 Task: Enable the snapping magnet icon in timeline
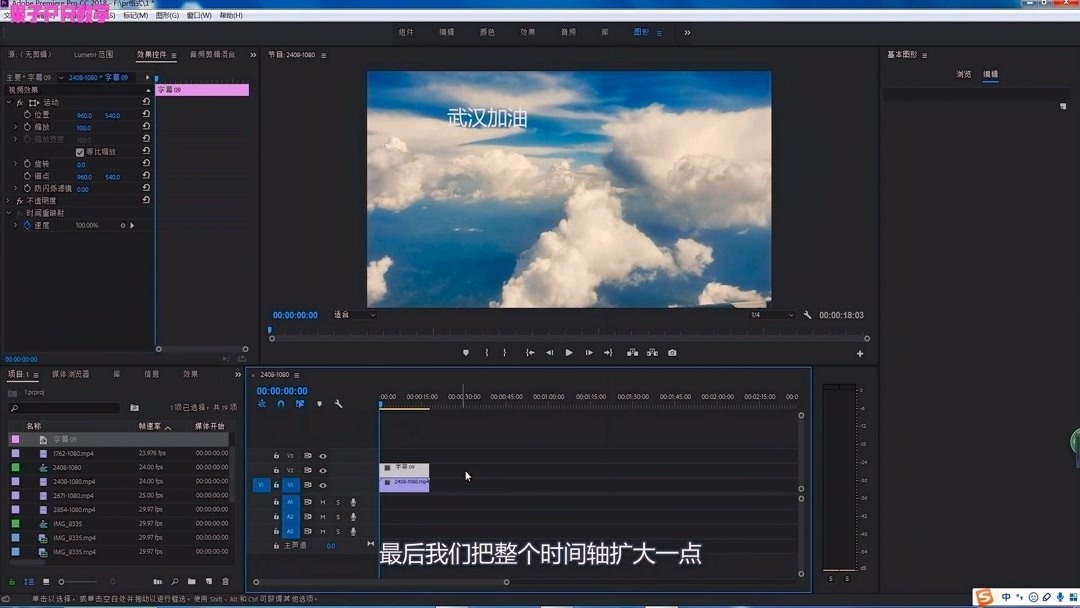click(x=281, y=404)
